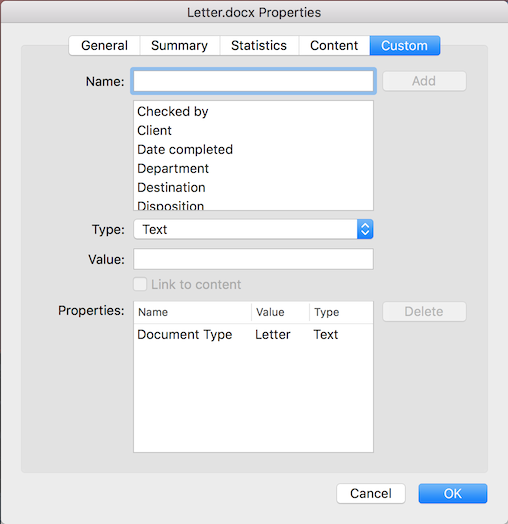Select the 'Document Type' property row
508x524 pixels.
(253, 335)
